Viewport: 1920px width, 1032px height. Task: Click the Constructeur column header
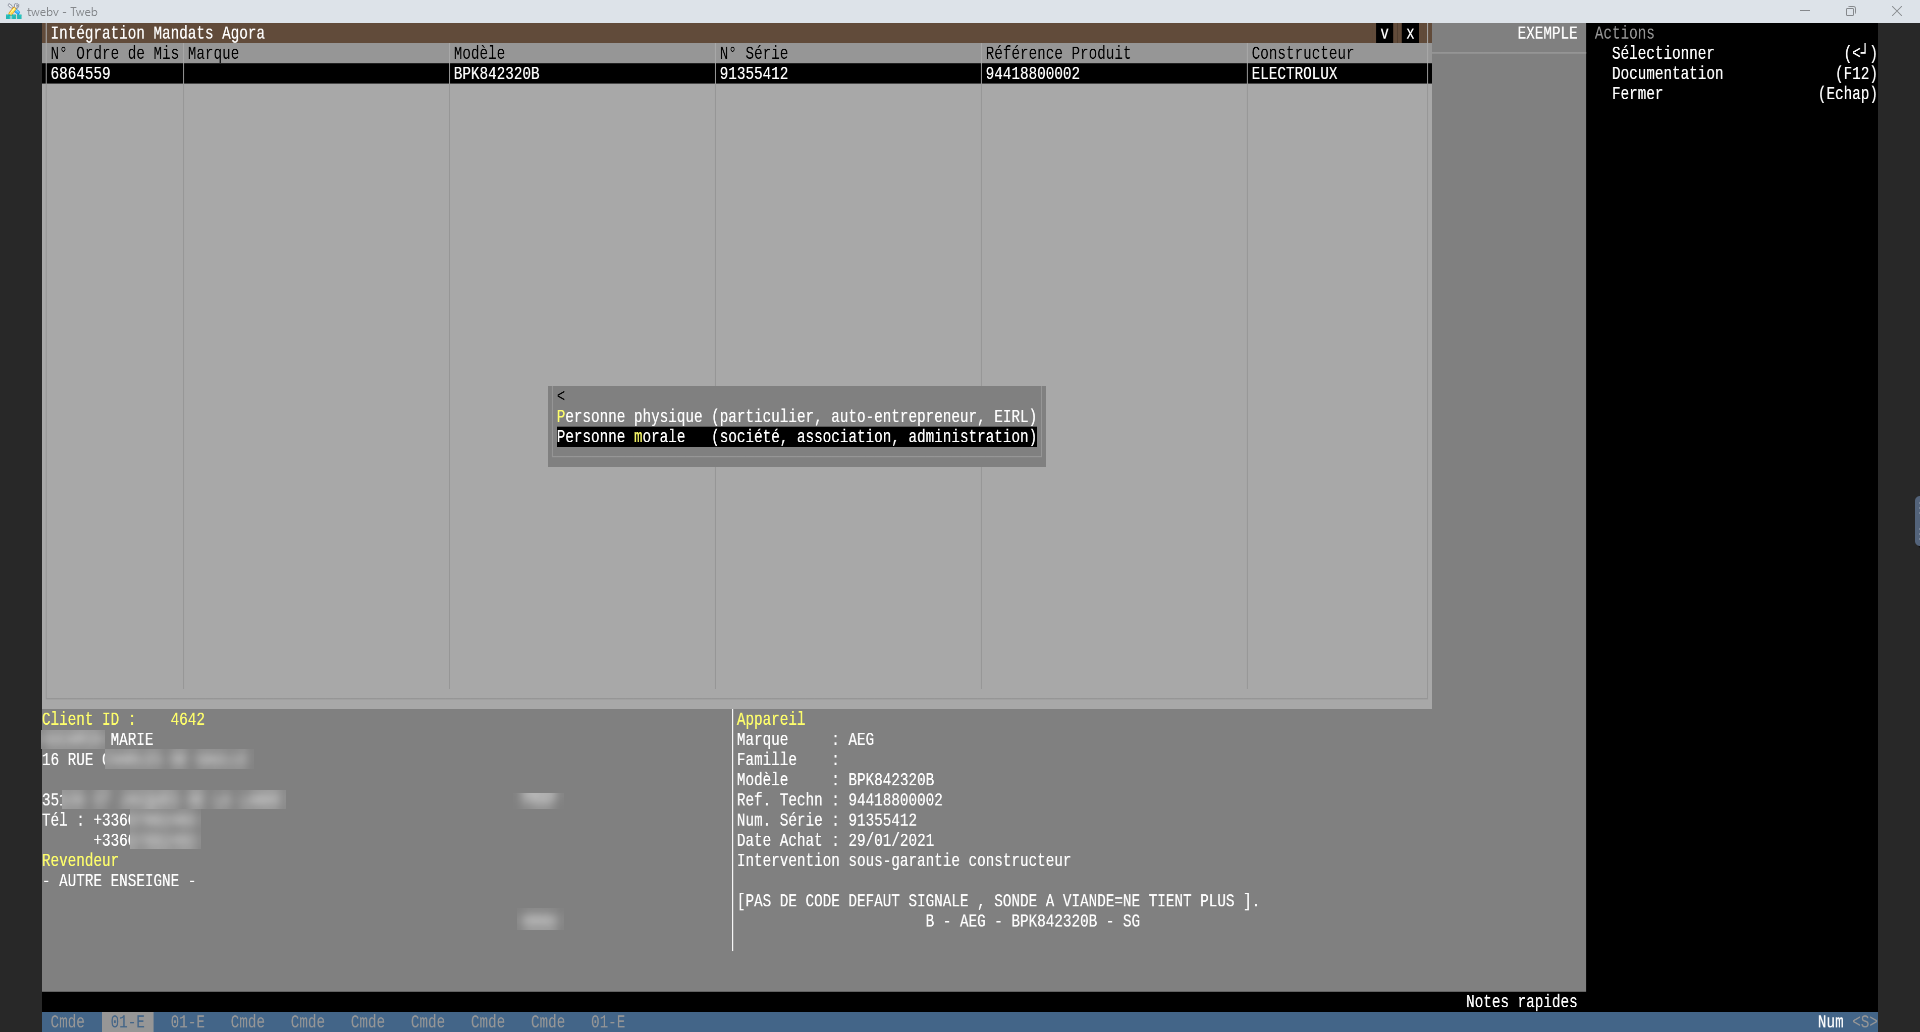[x=1302, y=53]
